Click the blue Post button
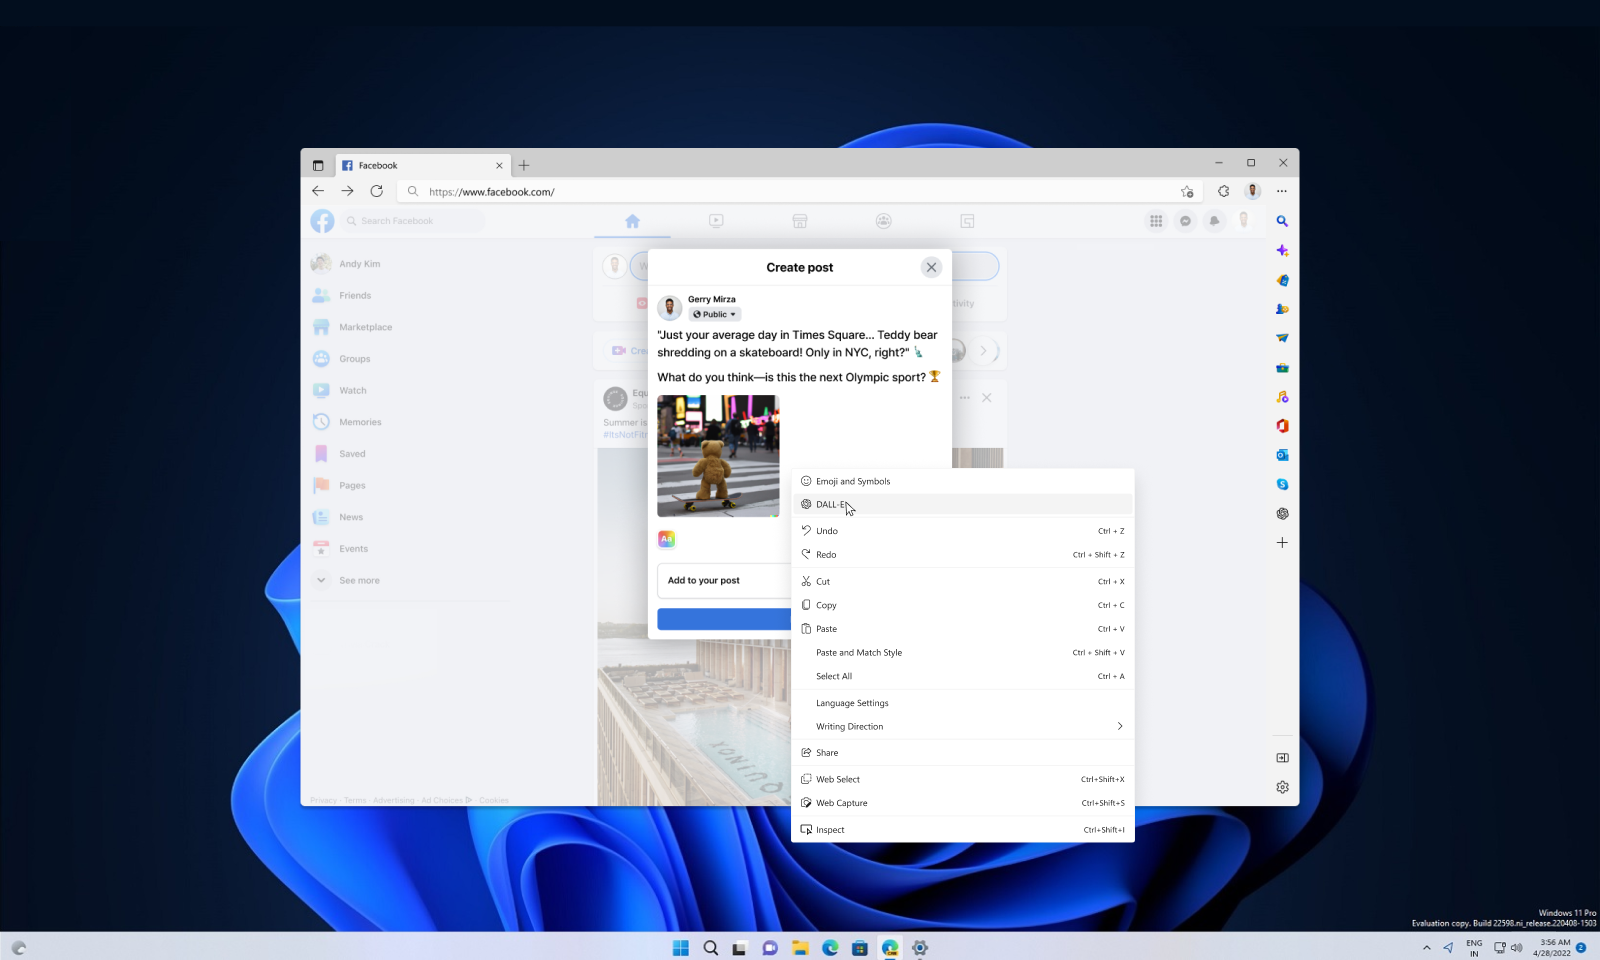Viewport: 1600px width, 960px height. click(x=724, y=619)
